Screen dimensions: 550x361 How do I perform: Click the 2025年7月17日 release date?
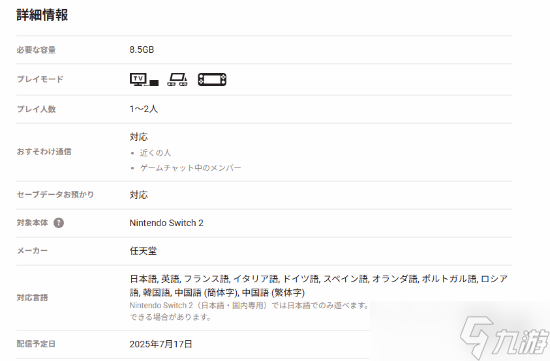click(161, 344)
